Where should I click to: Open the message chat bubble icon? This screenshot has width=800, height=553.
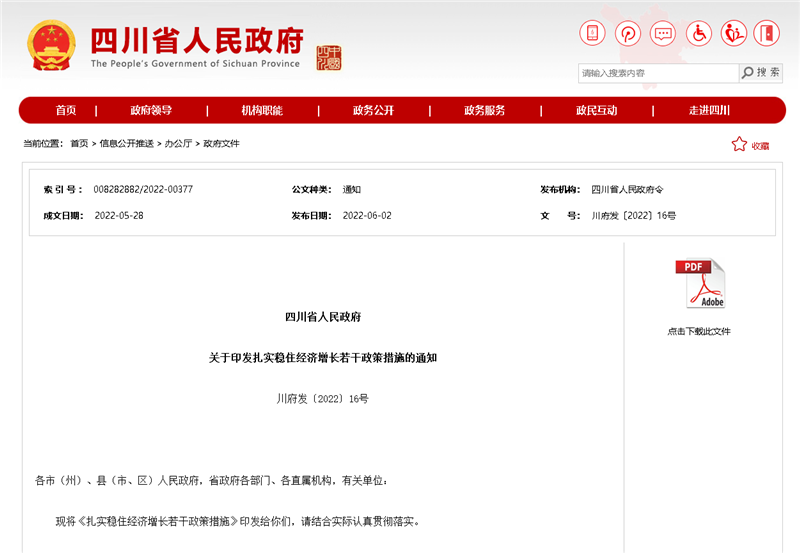663,33
